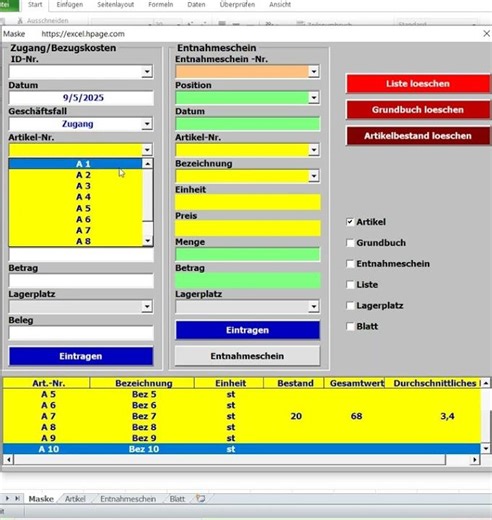Click the Entnahmeschein Einheit field

[x=248, y=202]
